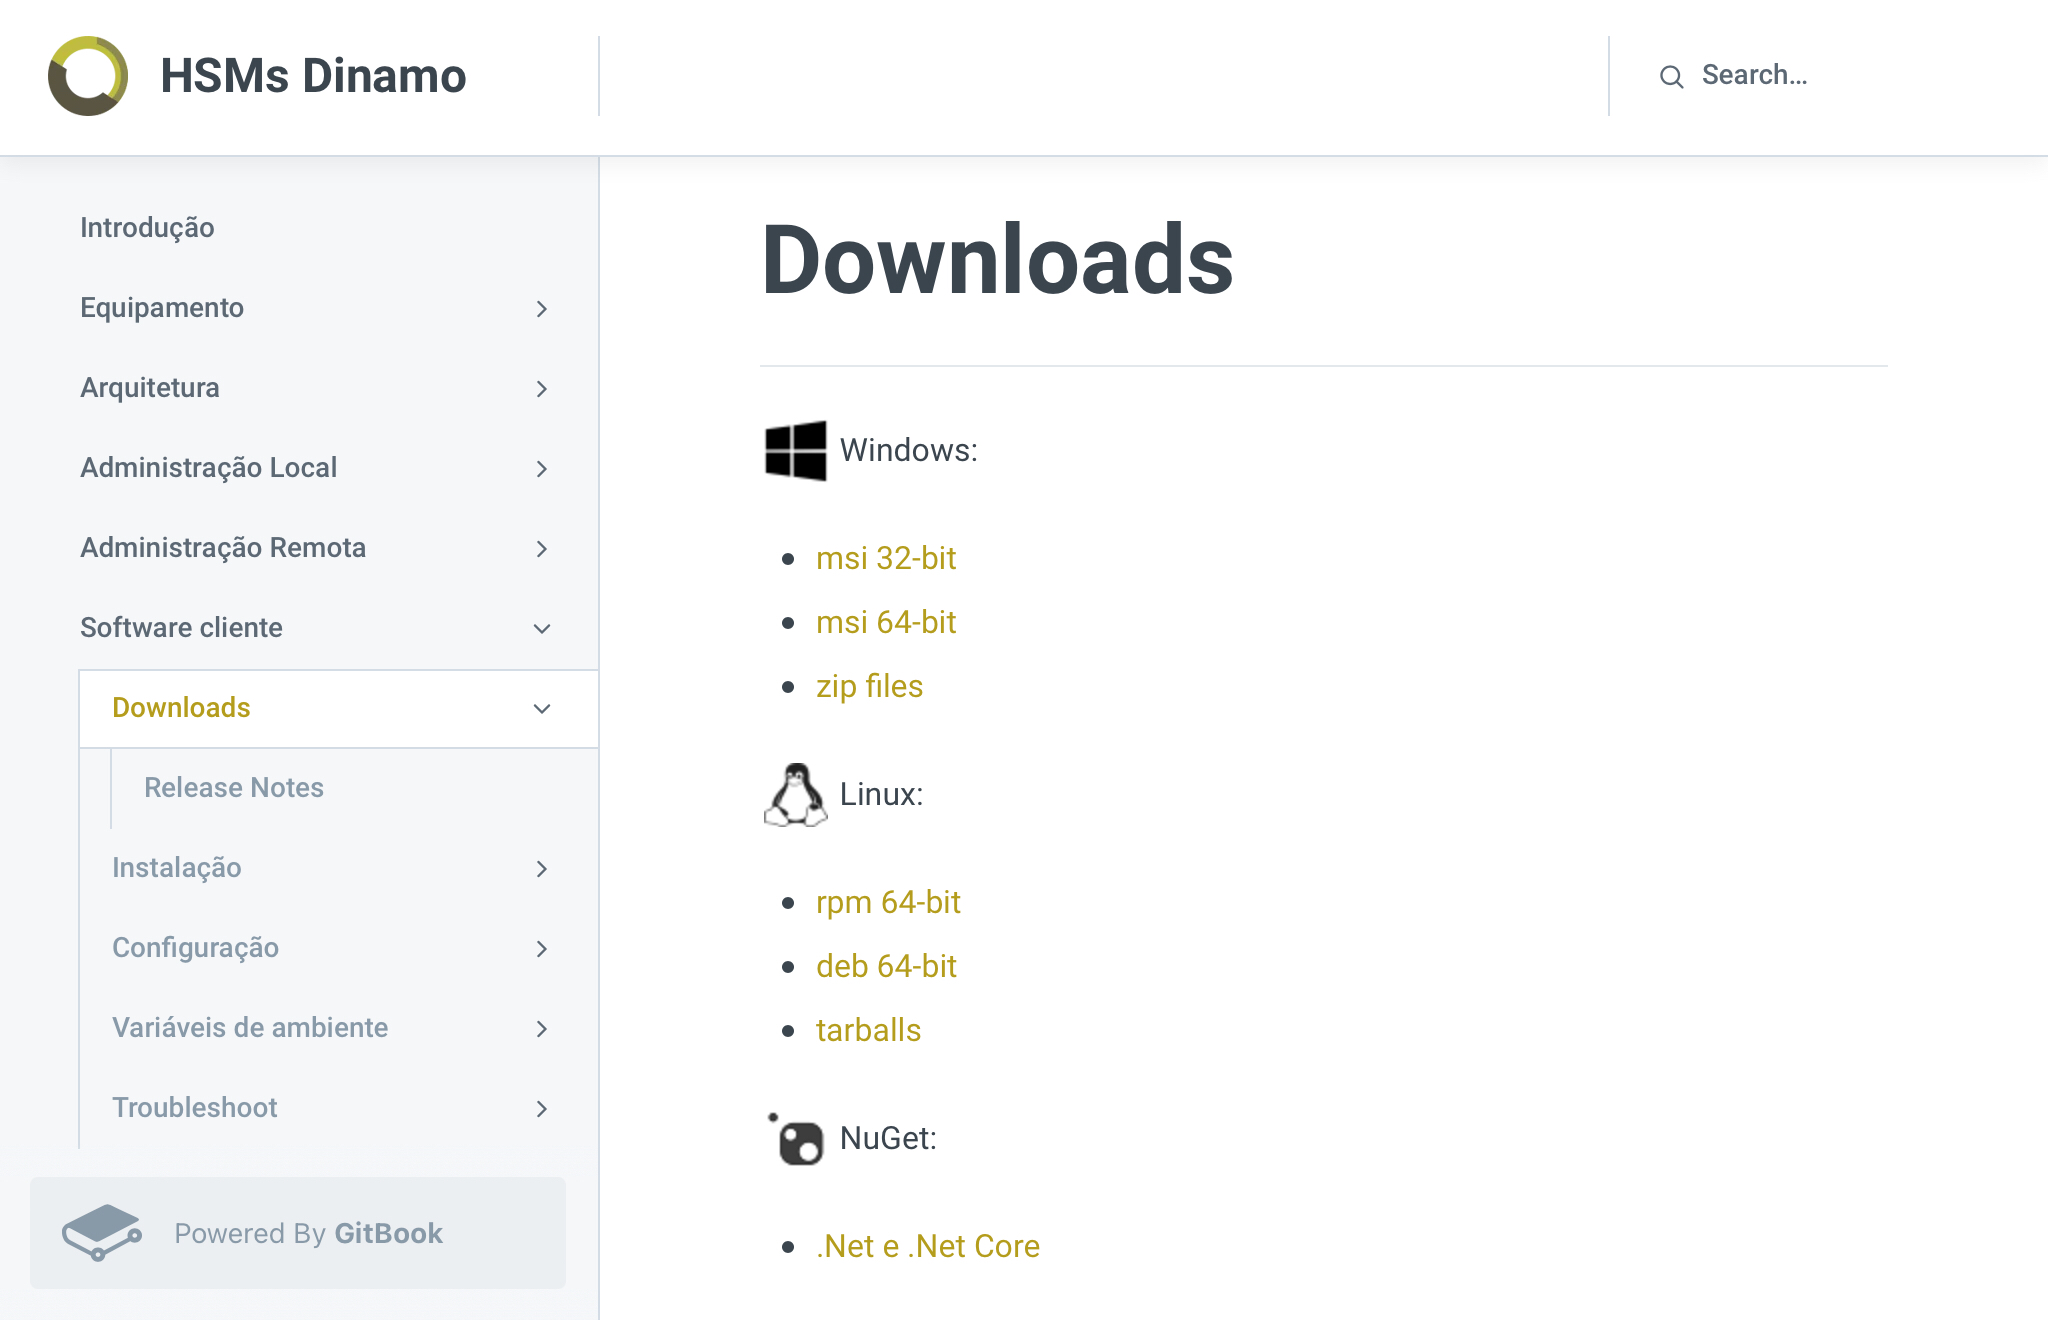Click the NuGet logo icon
Viewport: 2048px width, 1320px height.
click(x=796, y=1139)
